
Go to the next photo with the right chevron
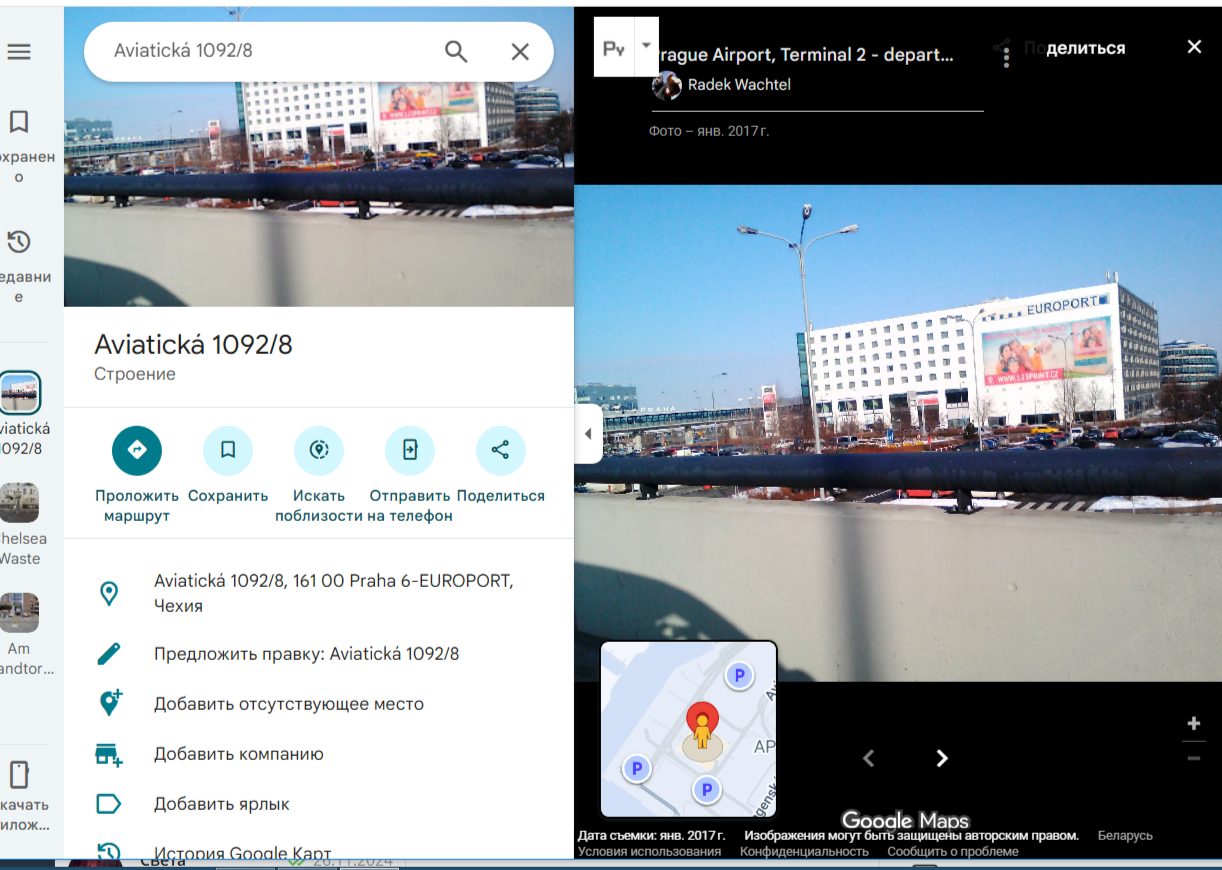[941, 758]
